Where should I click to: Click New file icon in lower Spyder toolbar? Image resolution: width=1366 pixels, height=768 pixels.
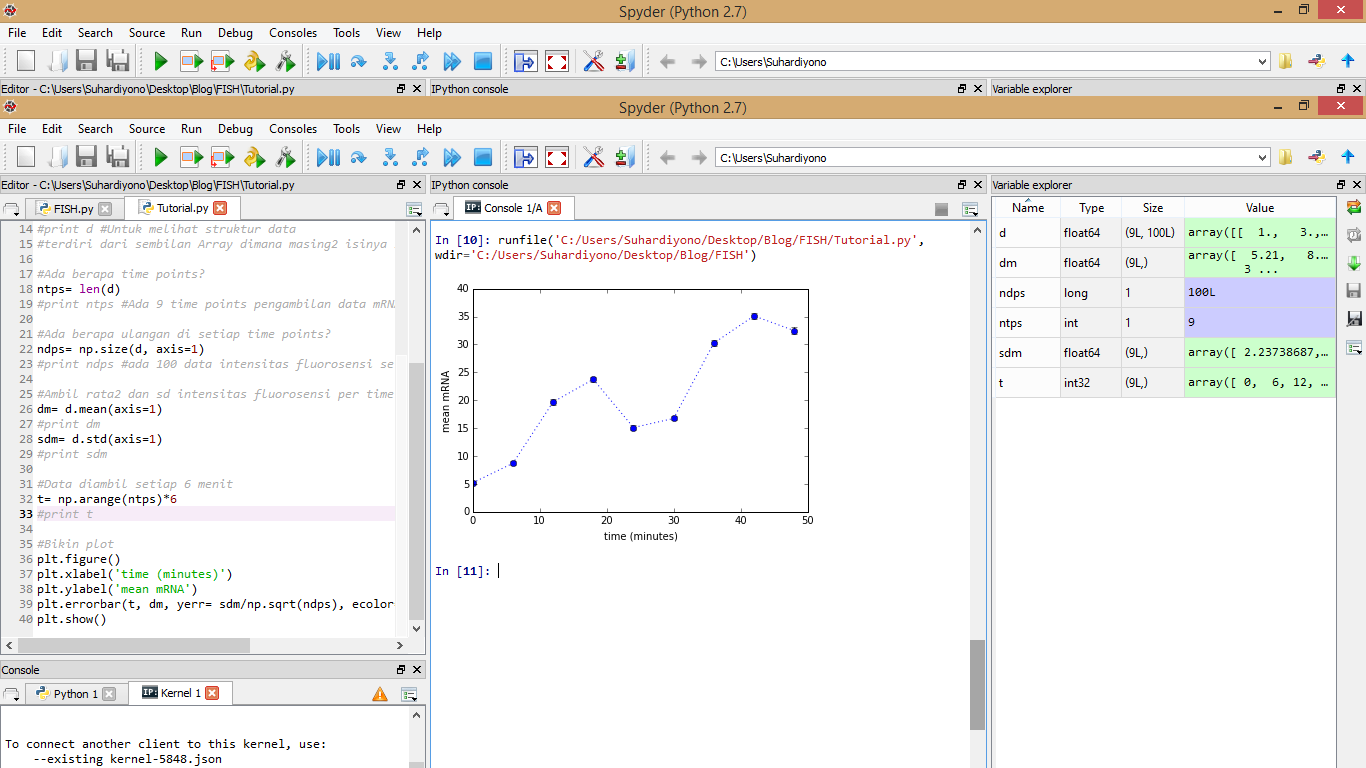(26, 157)
